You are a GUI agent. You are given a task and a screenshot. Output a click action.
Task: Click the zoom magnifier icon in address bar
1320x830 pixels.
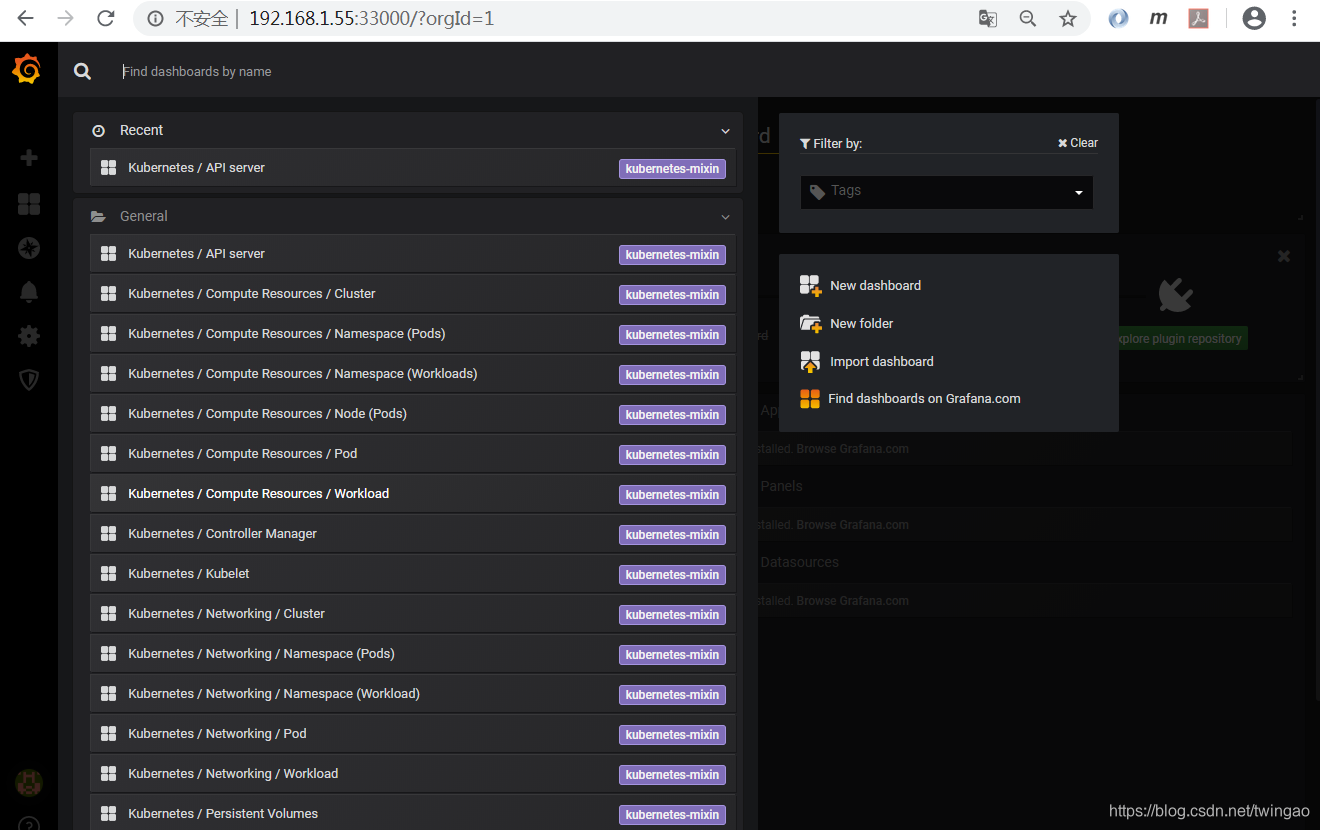(x=1027, y=18)
